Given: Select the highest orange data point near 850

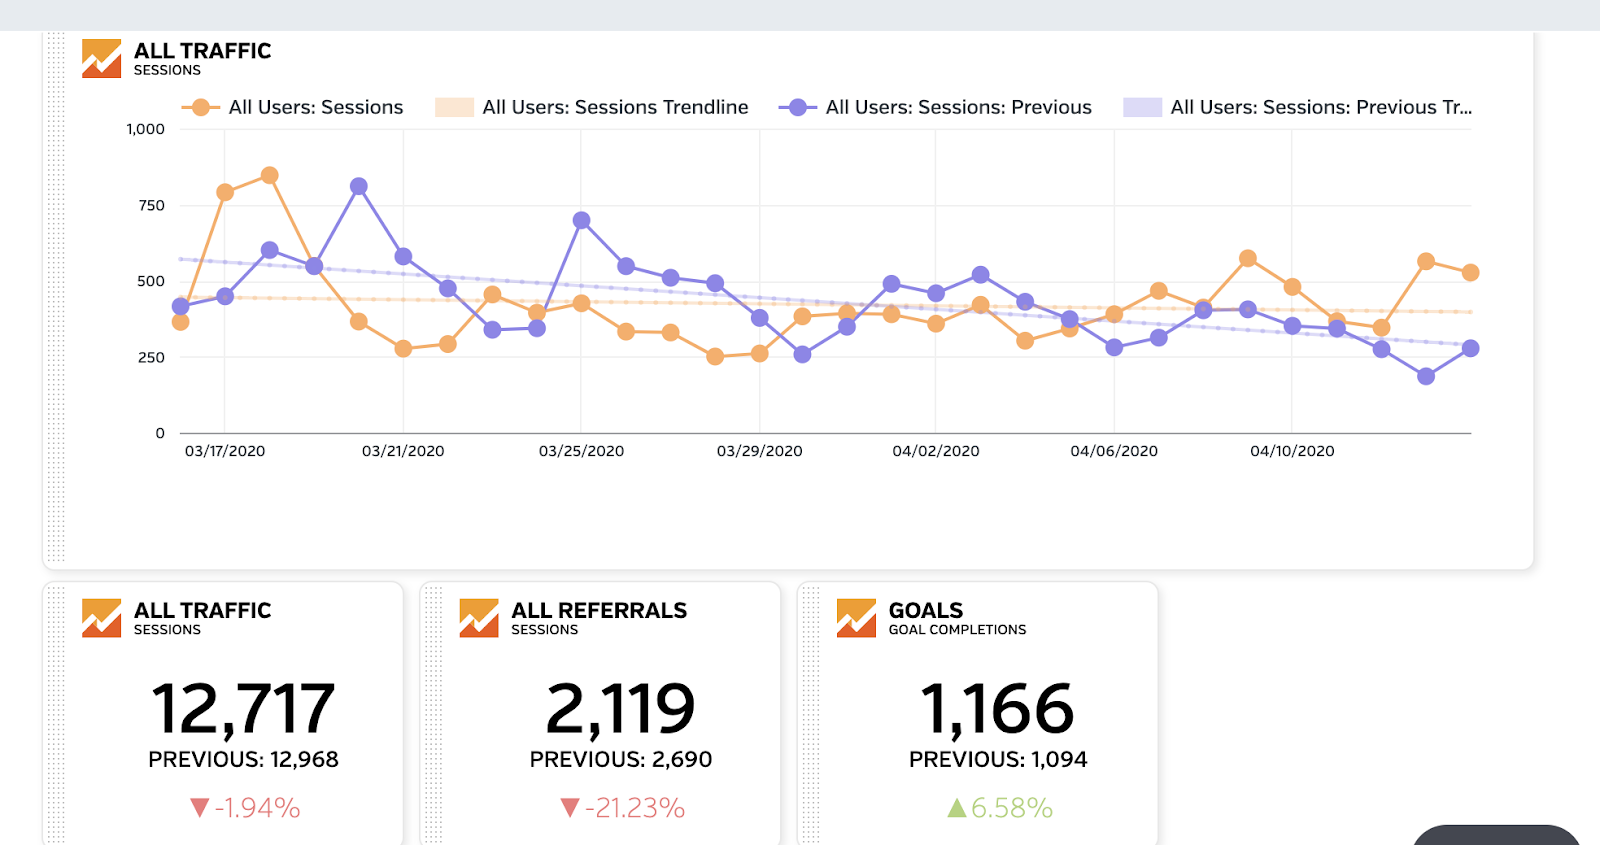Looking at the screenshot, I should coord(269,176).
